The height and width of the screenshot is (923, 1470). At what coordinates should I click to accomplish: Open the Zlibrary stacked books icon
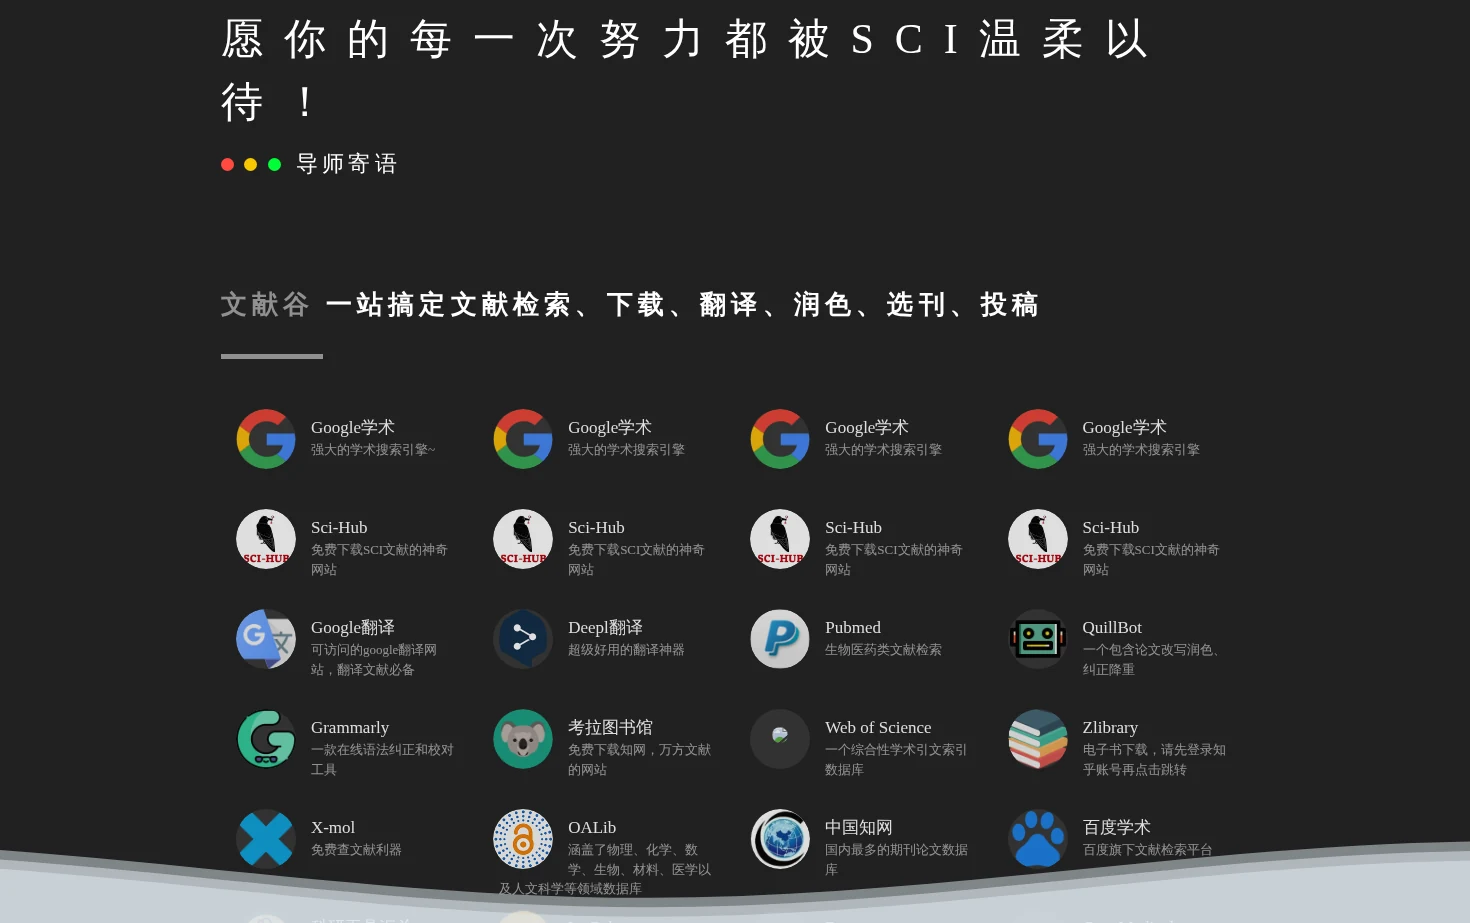[x=1038, y=739]
